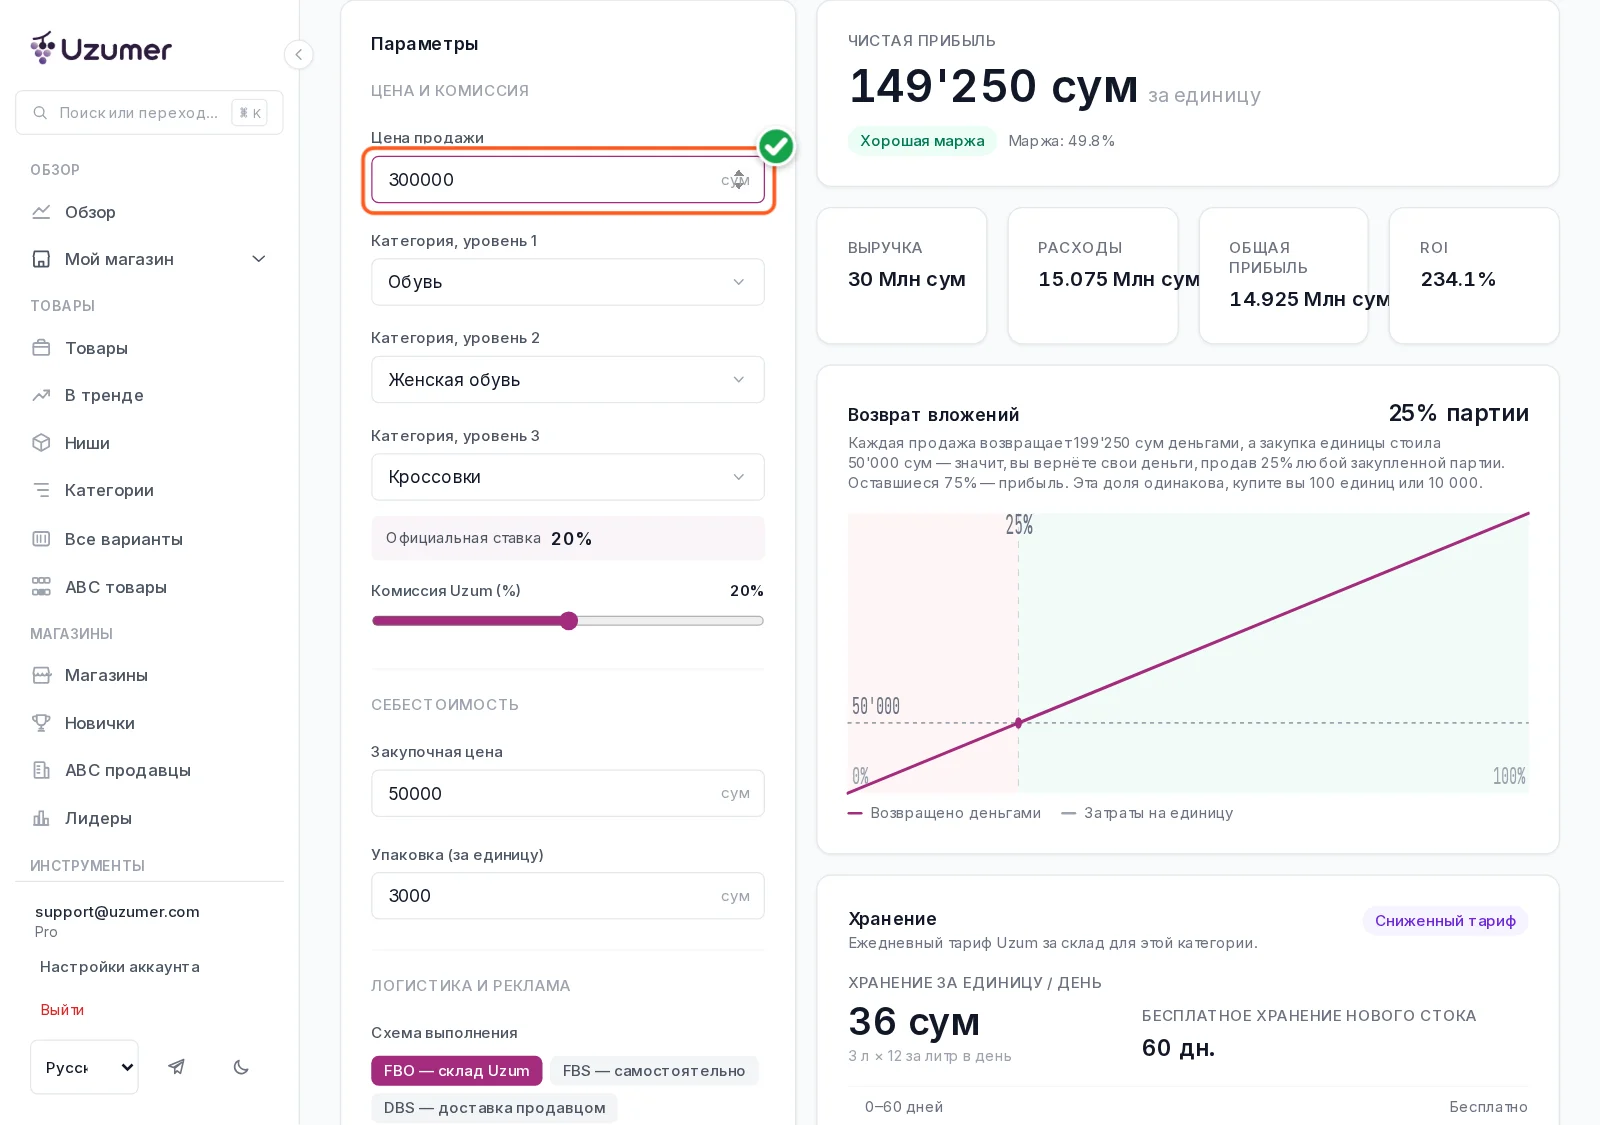Go to Категории in sidebar
Viewport: 1600px width, 1125px height.
pos(109,490)
